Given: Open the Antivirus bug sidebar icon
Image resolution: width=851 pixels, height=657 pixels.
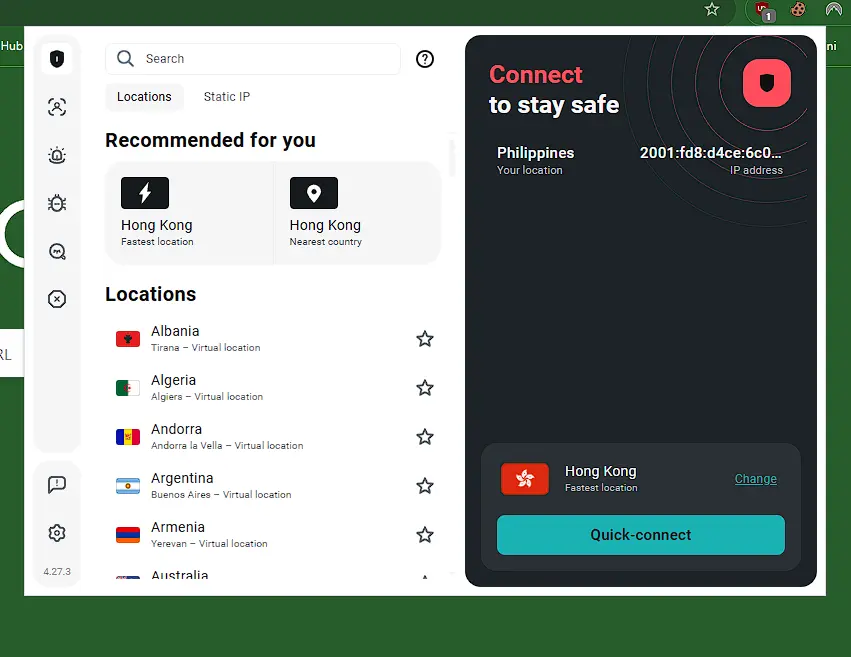Looking at the screenshot, I should pos(57,203).
